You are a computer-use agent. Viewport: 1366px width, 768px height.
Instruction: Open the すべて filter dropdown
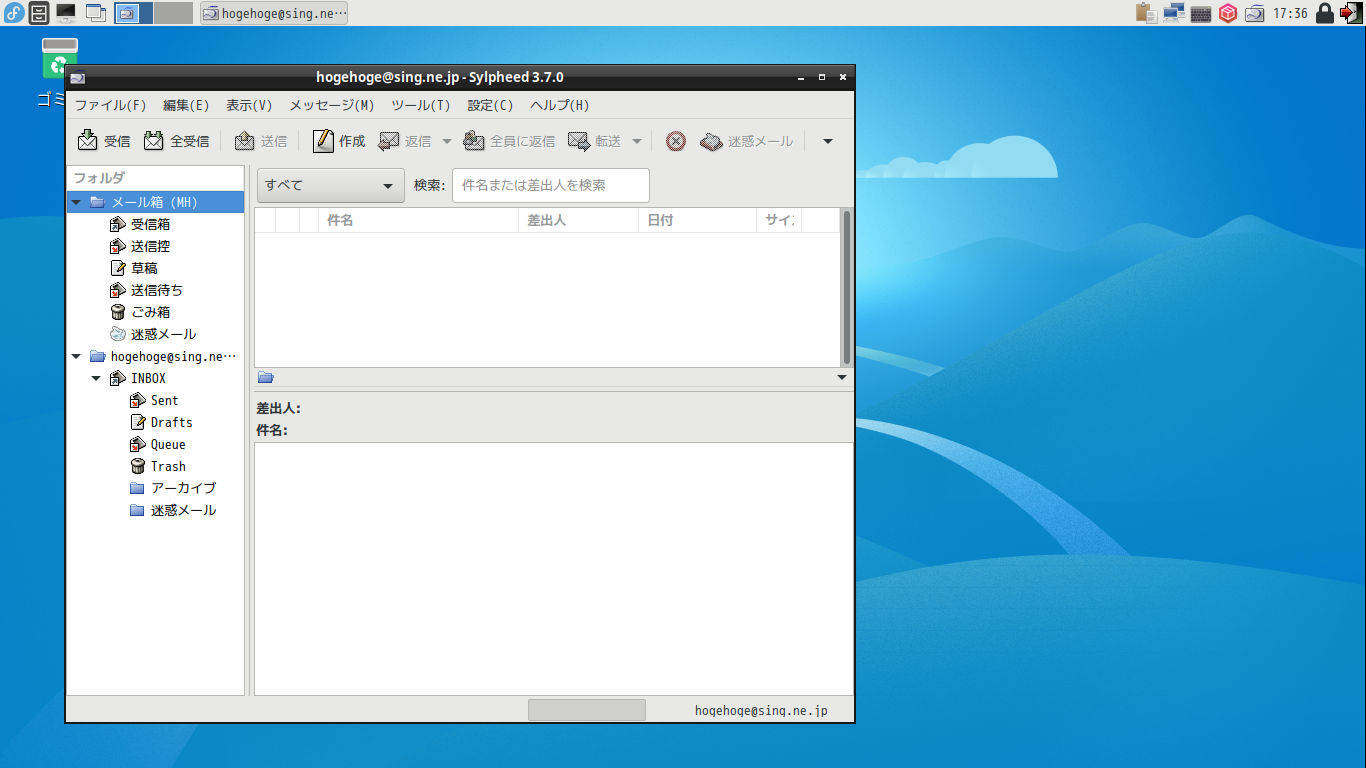331,185
